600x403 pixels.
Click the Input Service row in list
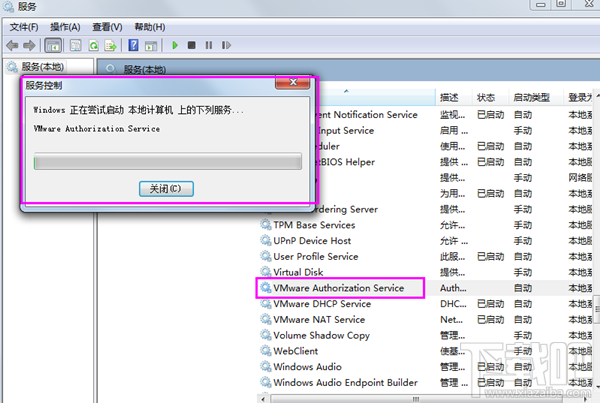point(455,131)
